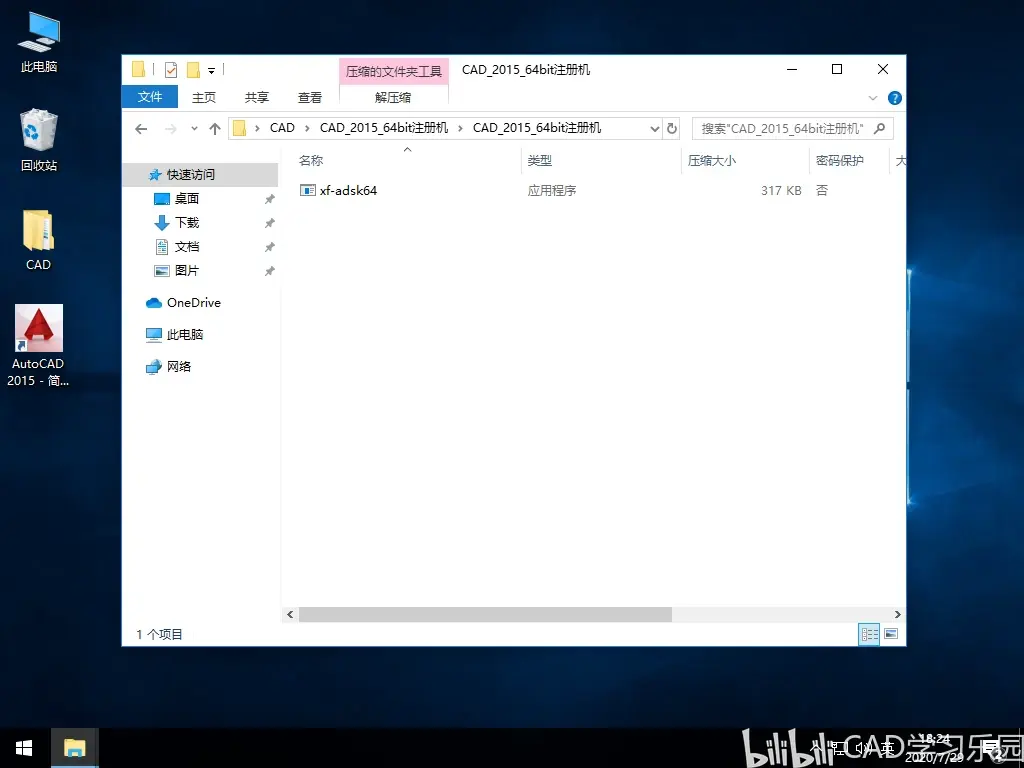Sort files by 类型 column
The image size is (1024, 768).
pos(539,161)
